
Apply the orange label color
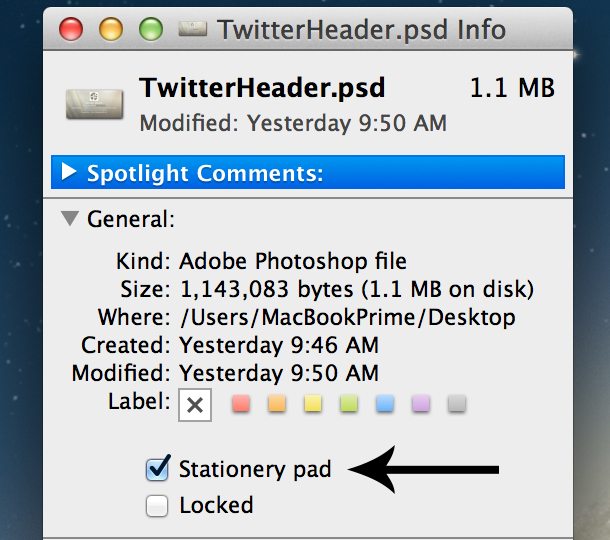(x=277, y=403)
